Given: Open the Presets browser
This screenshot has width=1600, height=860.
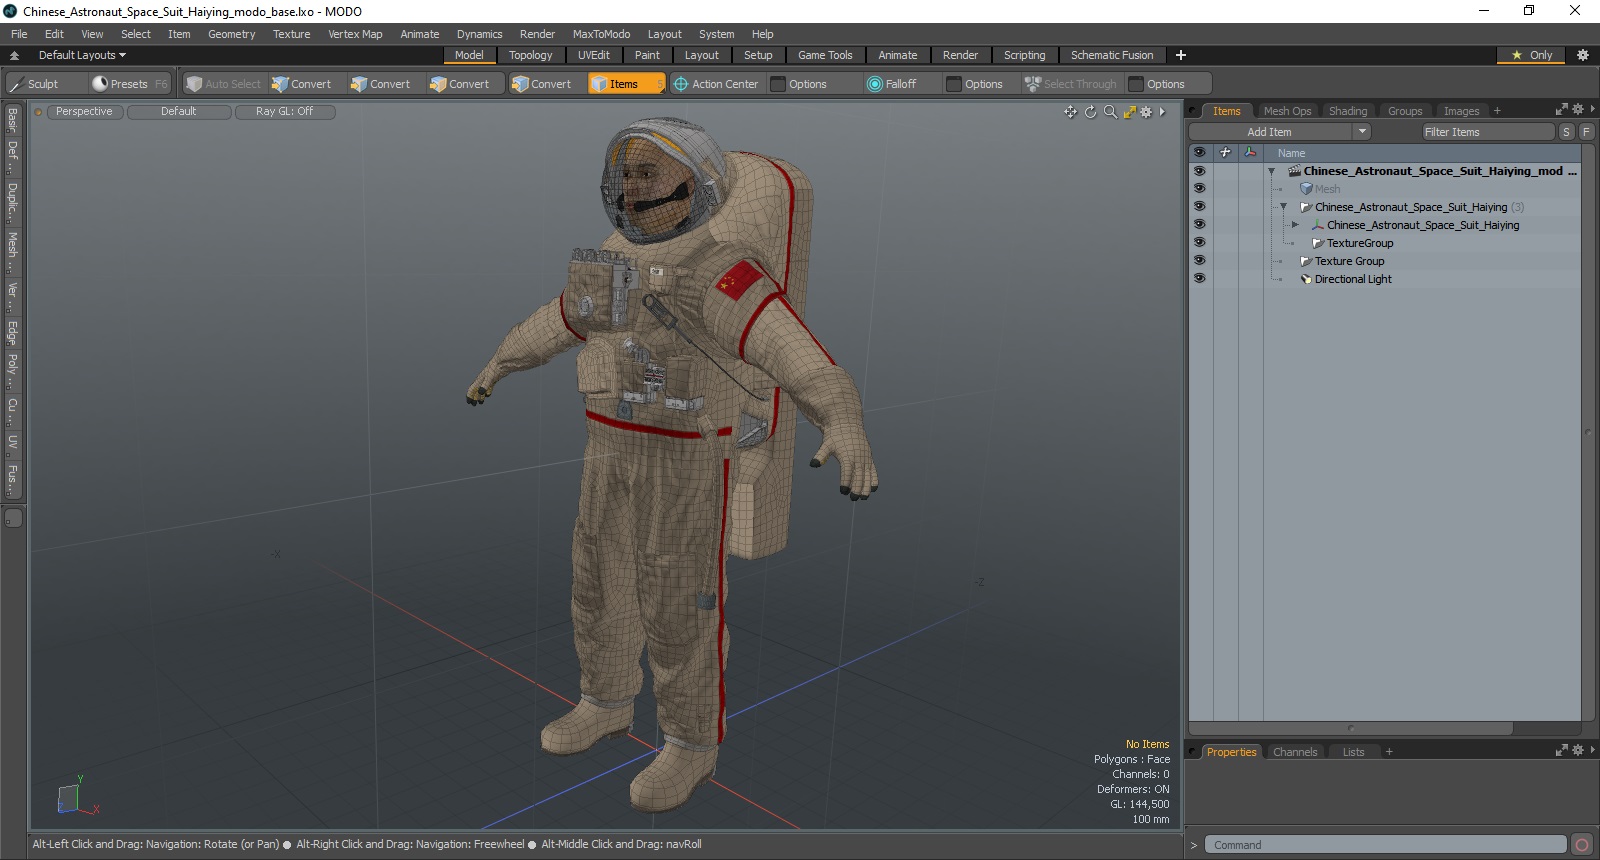Looking at the screenshot, I should click(x=130, y=84).
